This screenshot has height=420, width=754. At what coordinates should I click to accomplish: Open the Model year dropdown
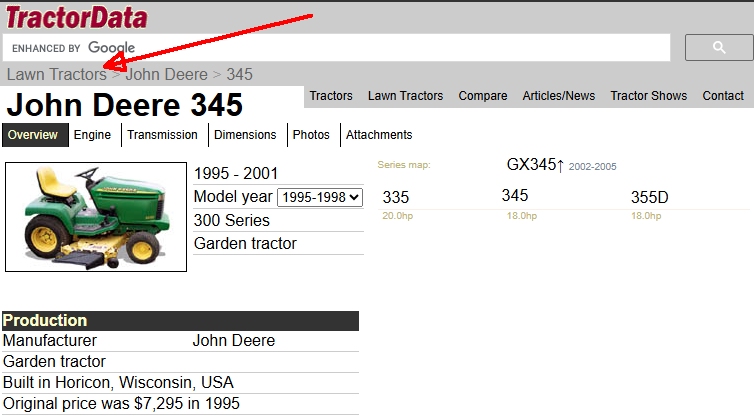pyautogui.click(x=320, y=197)
